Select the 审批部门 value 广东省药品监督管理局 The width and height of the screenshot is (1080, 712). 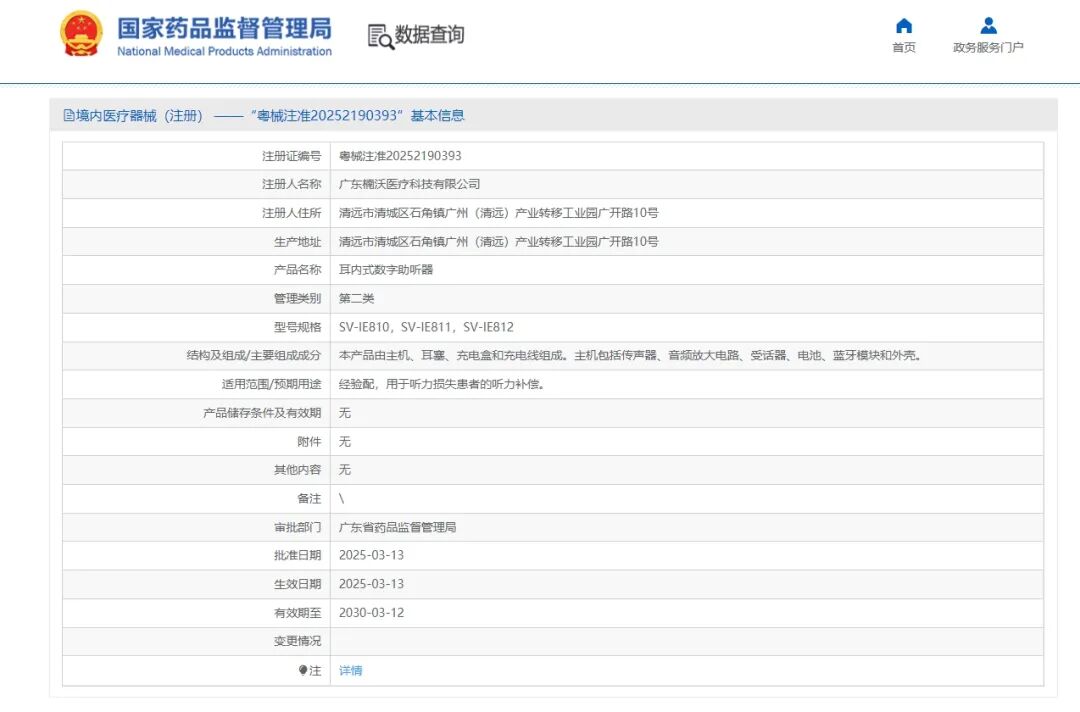(399, 526)
